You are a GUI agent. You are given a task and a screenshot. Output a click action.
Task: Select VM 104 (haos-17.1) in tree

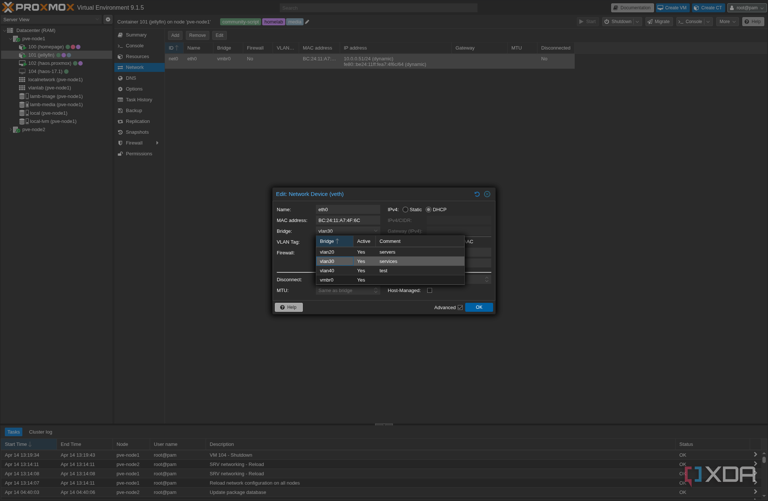pos(45,72)
